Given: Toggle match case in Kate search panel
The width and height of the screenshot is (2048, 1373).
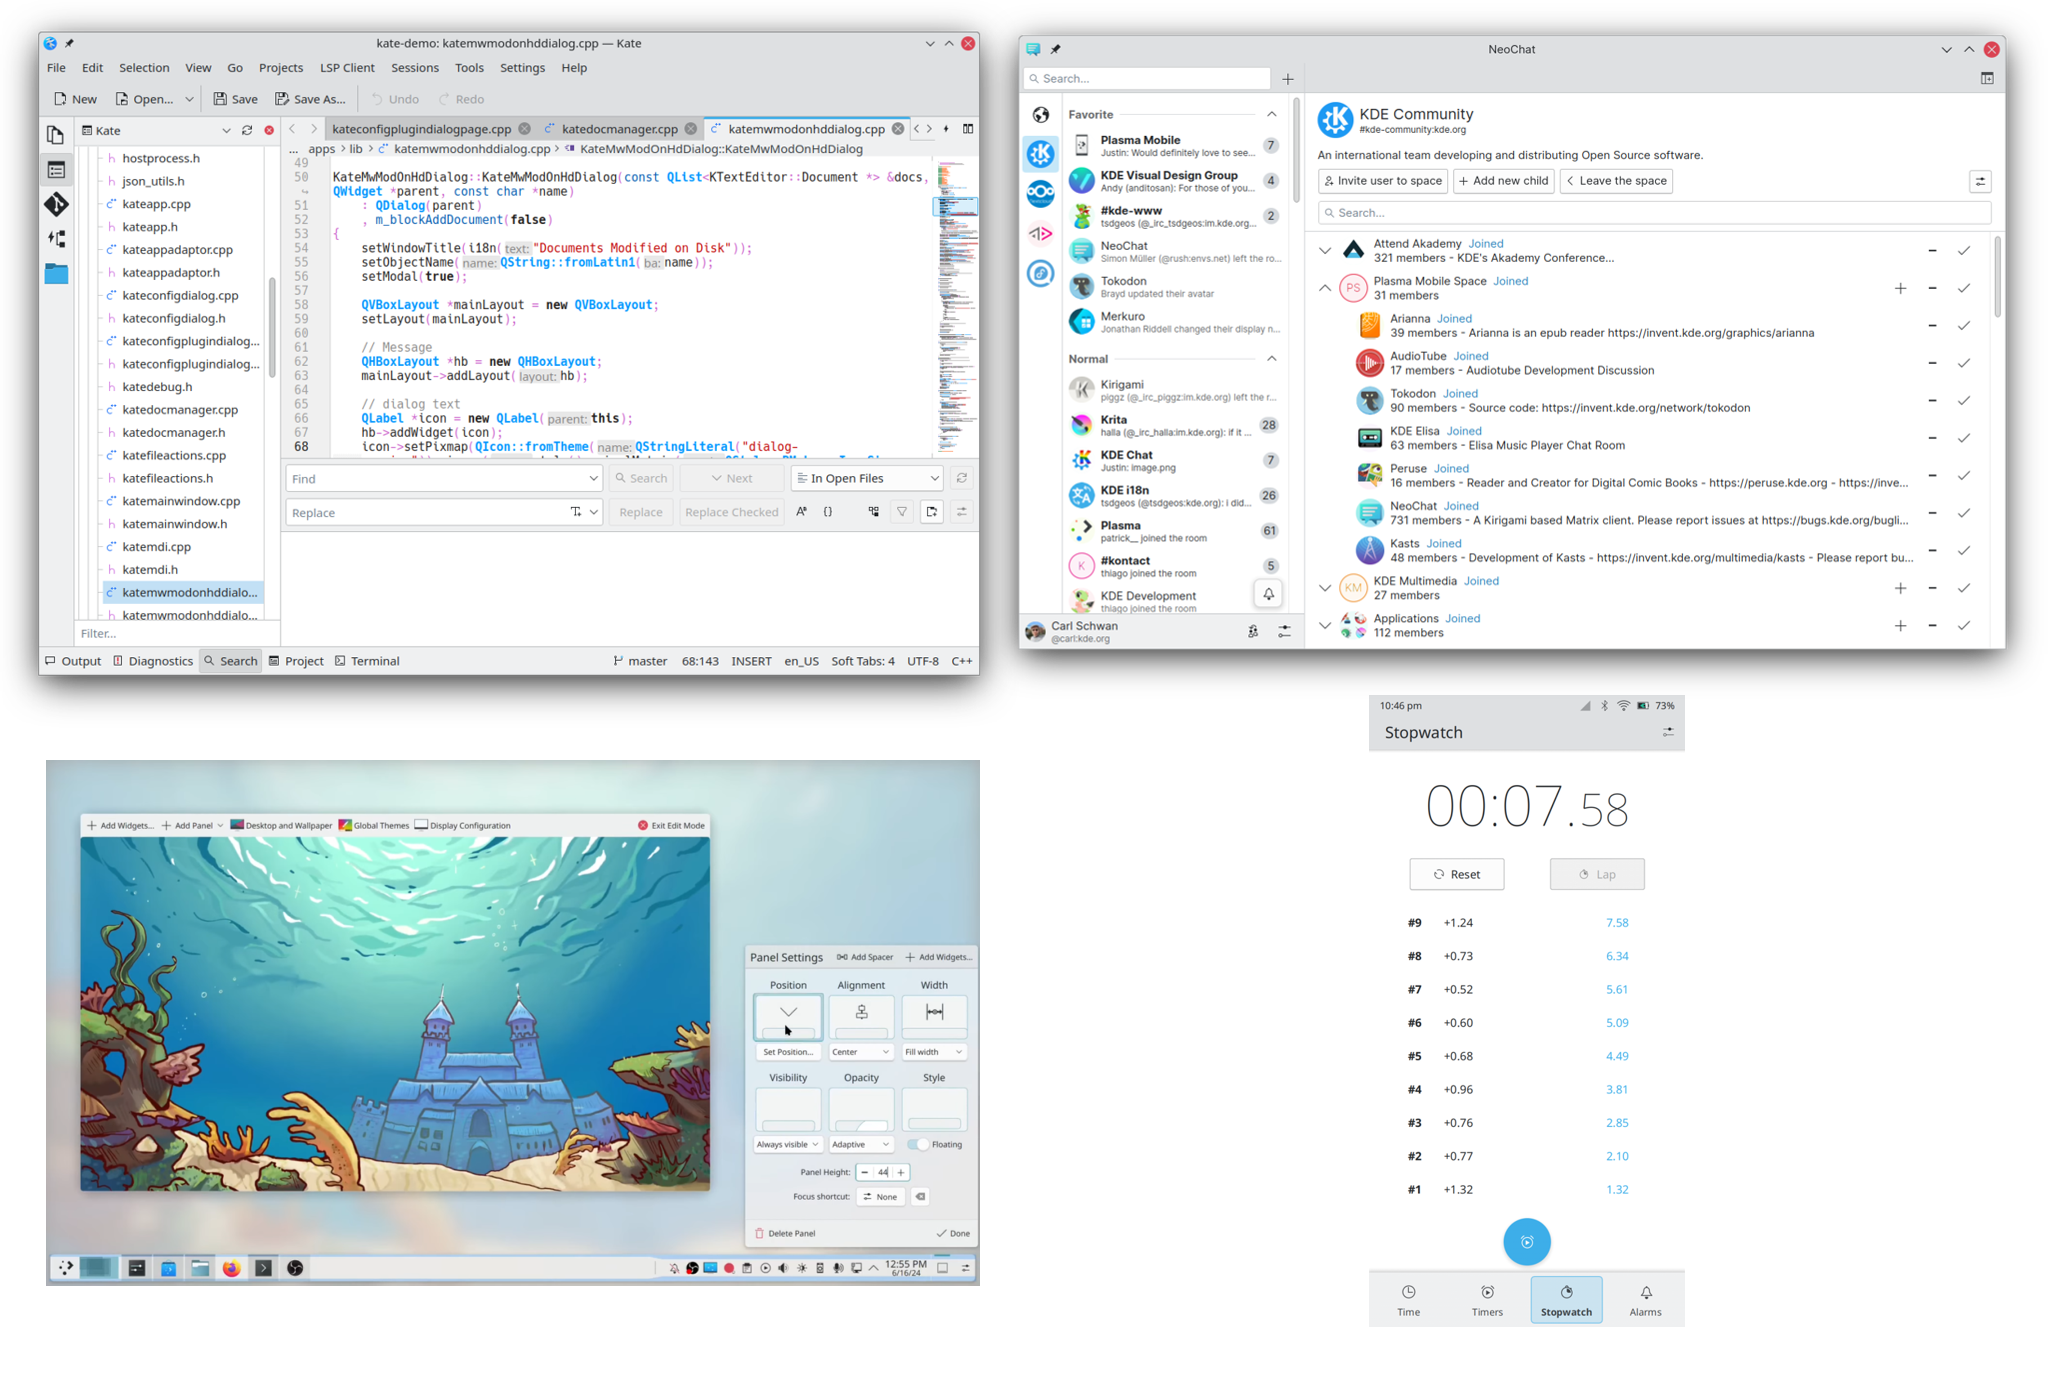Looking at the screenshot, I should 801,512.
